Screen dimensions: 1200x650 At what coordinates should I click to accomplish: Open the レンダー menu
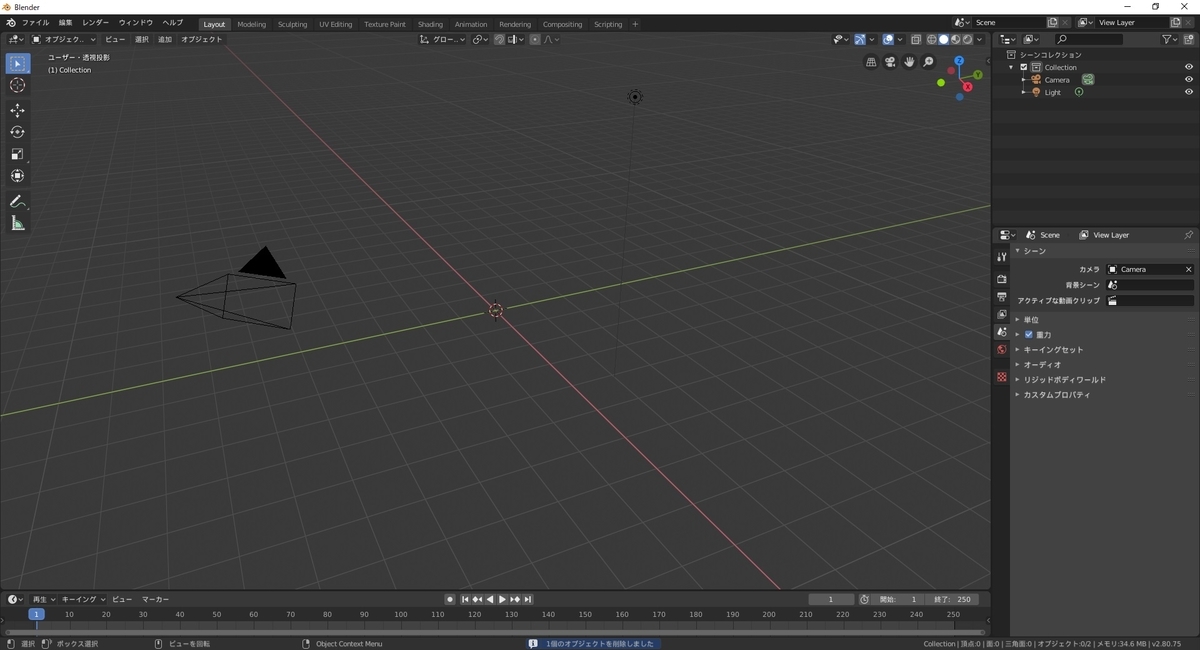pos(95,23)
